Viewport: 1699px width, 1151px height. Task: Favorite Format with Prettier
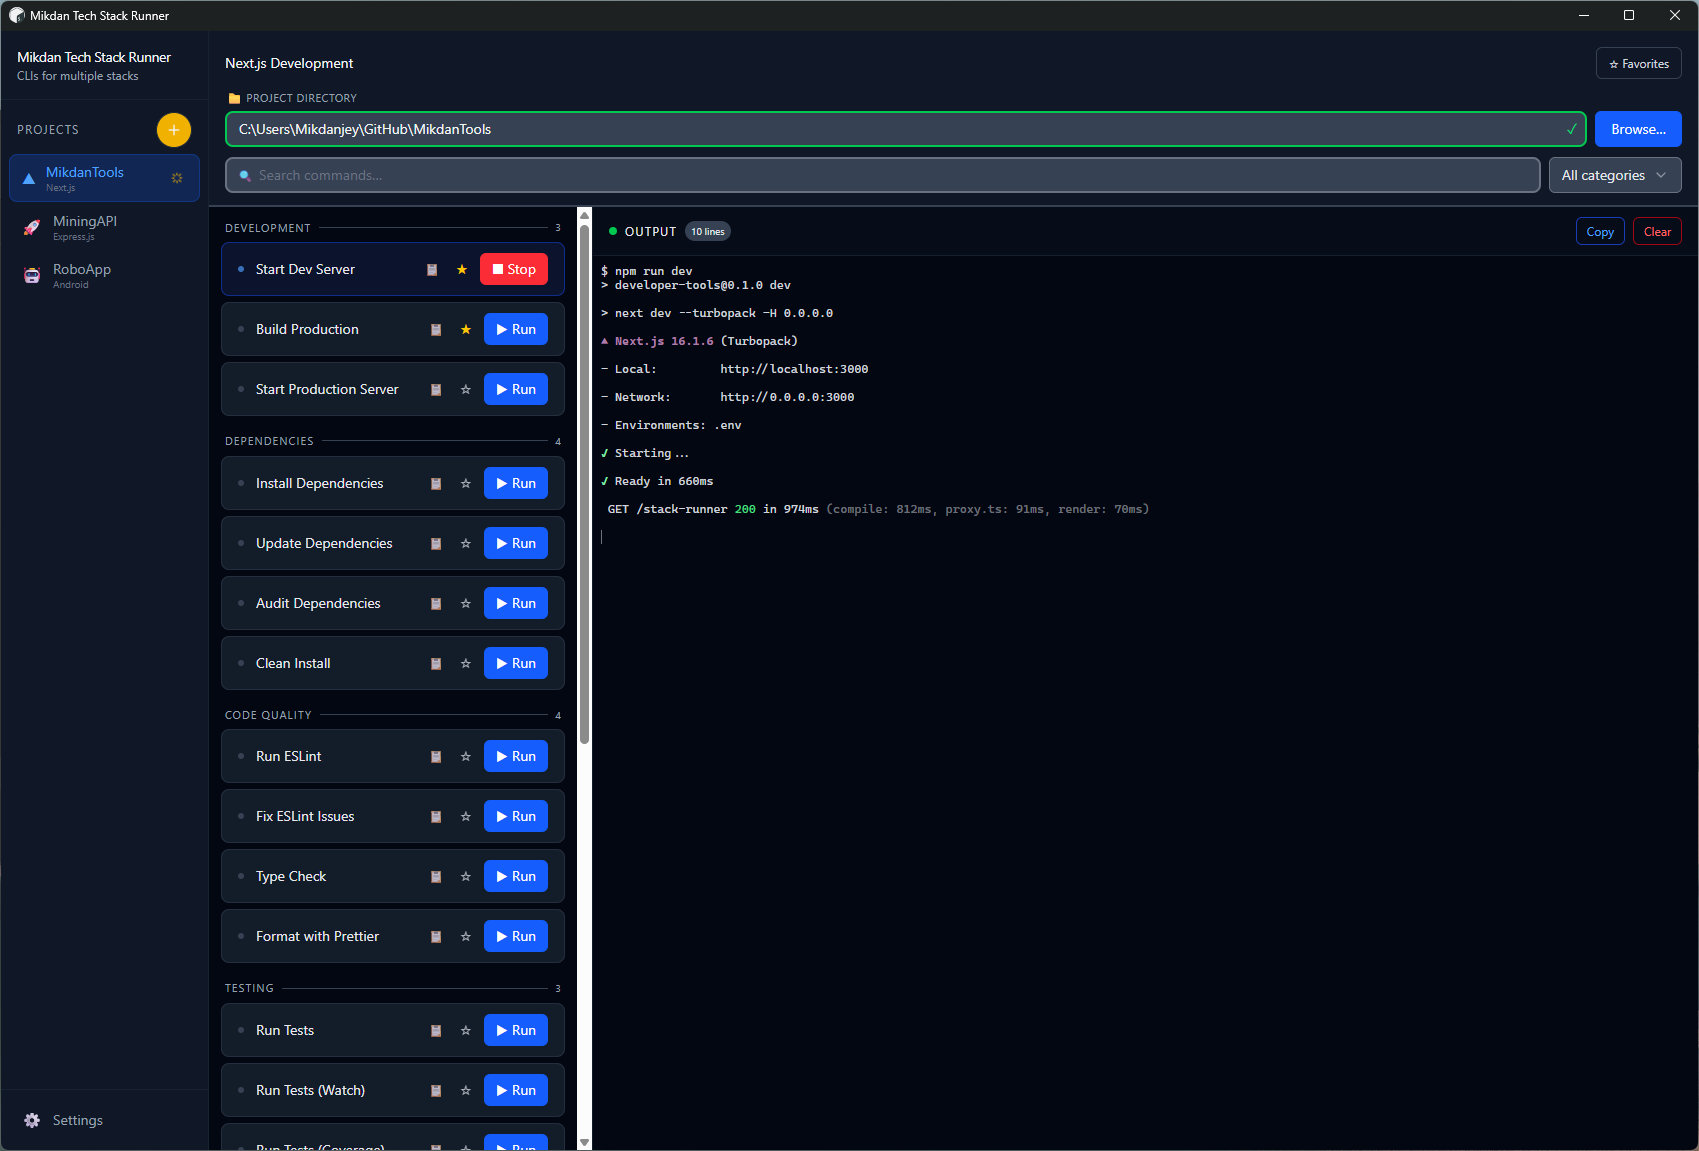pyautogui.click(x=466, y=937)
